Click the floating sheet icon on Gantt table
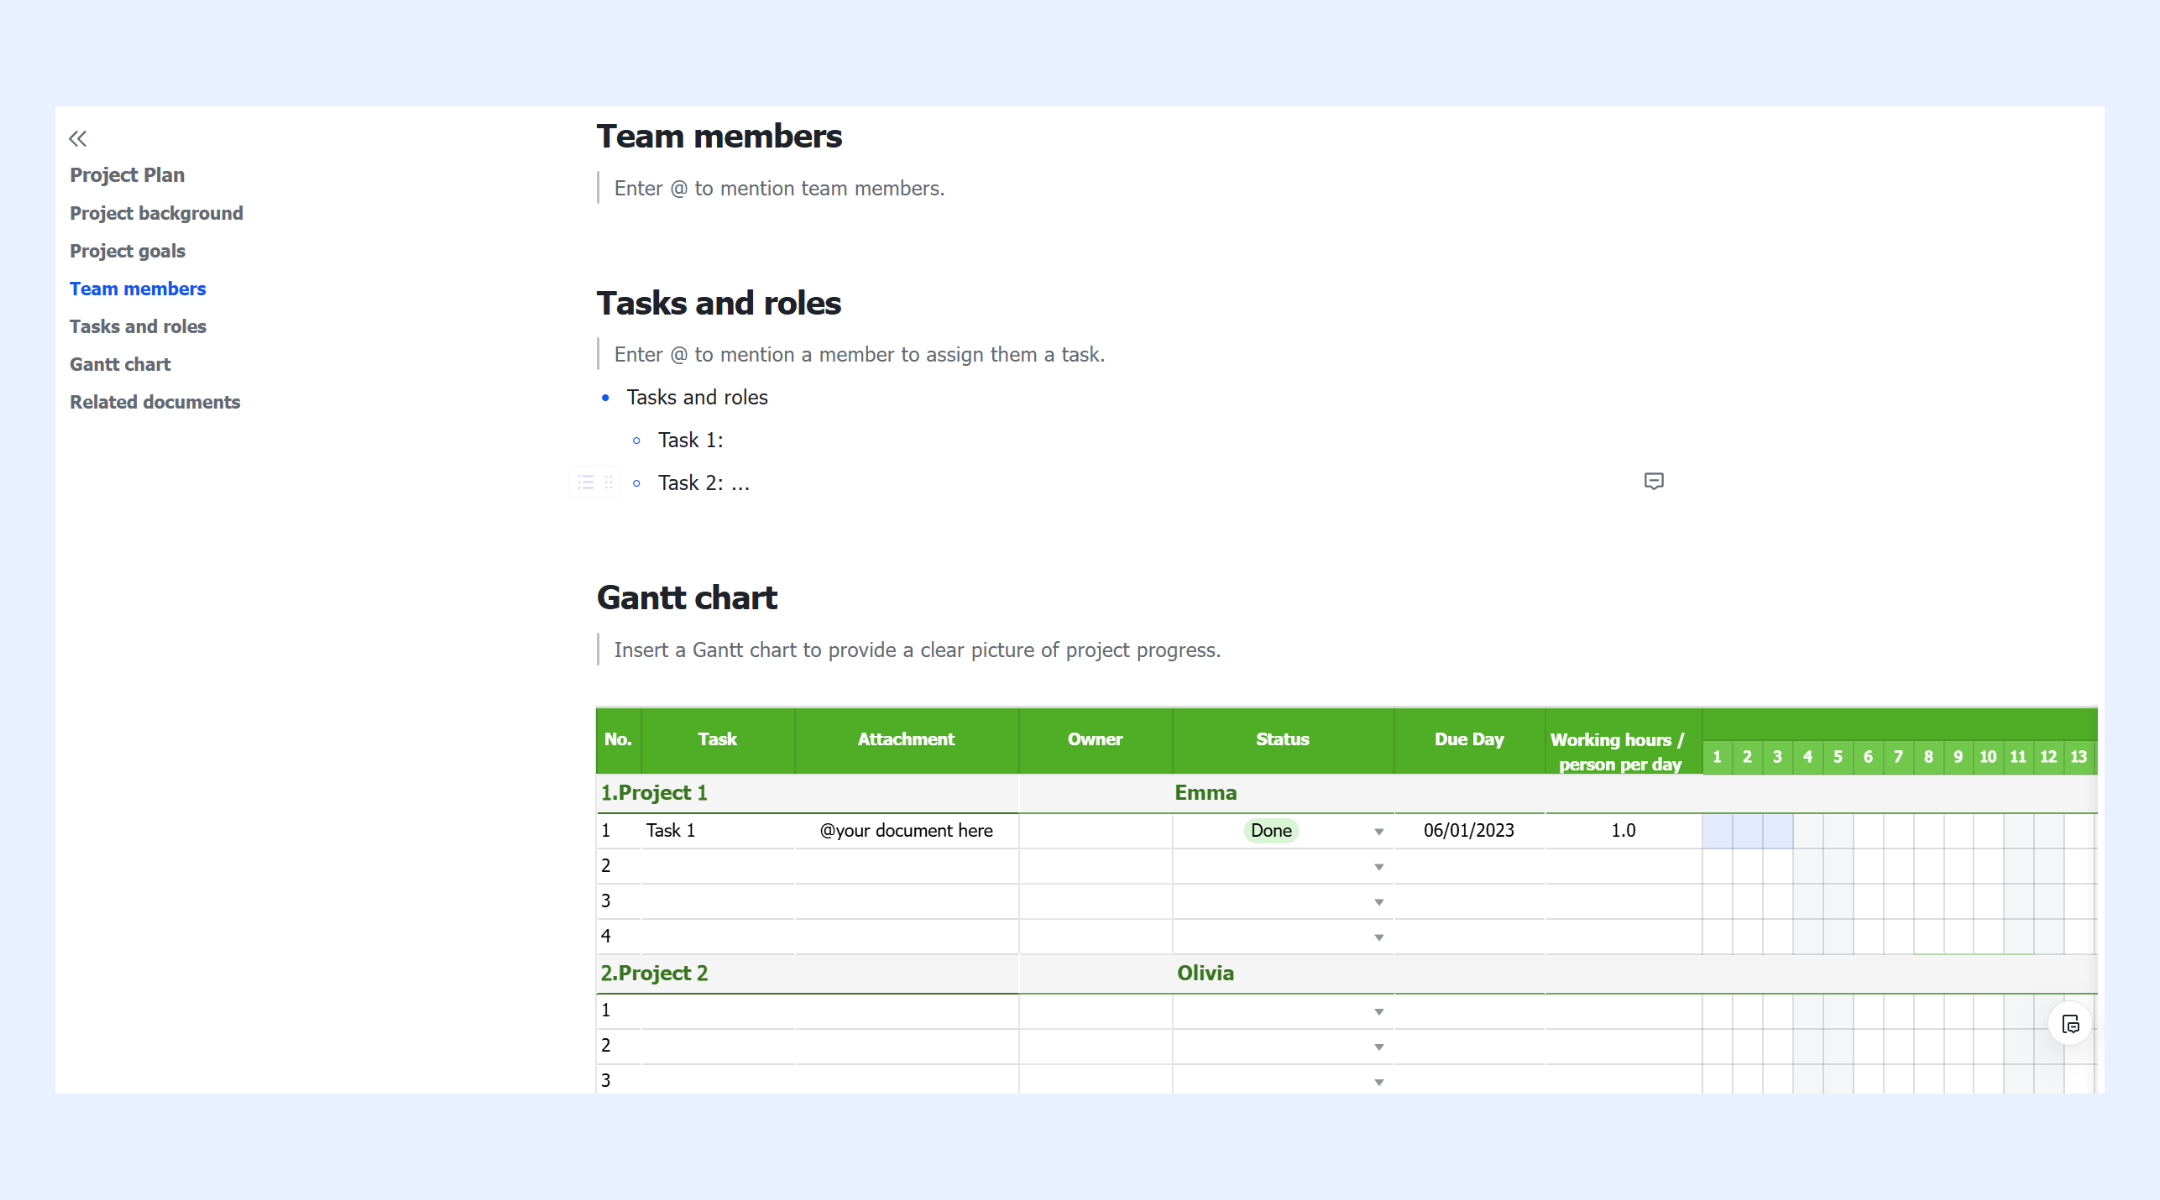 (x=2070, y=1024)
